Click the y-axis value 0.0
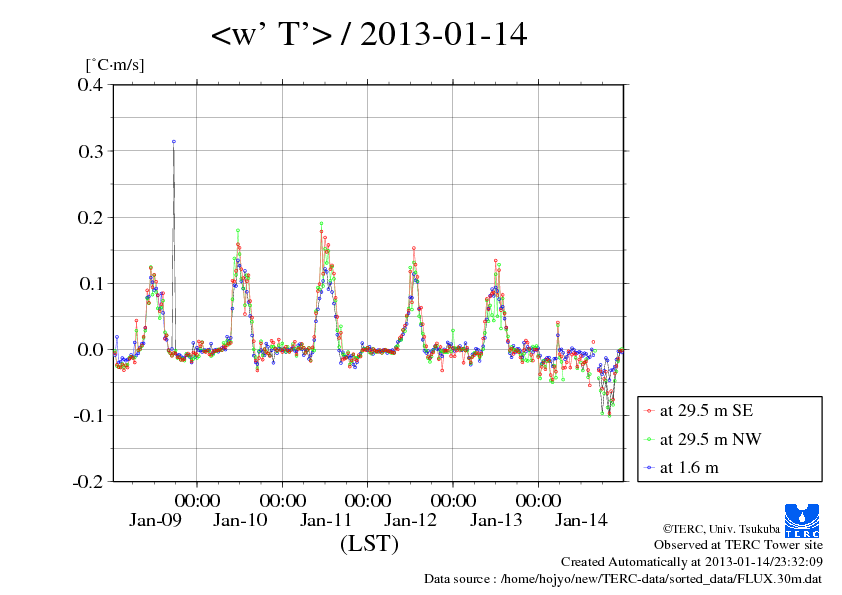 [x=90, y=350]
